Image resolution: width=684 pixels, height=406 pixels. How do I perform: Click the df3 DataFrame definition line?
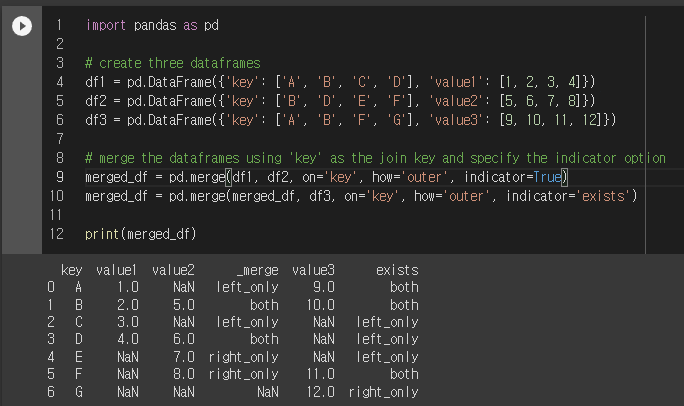point(350,120)
